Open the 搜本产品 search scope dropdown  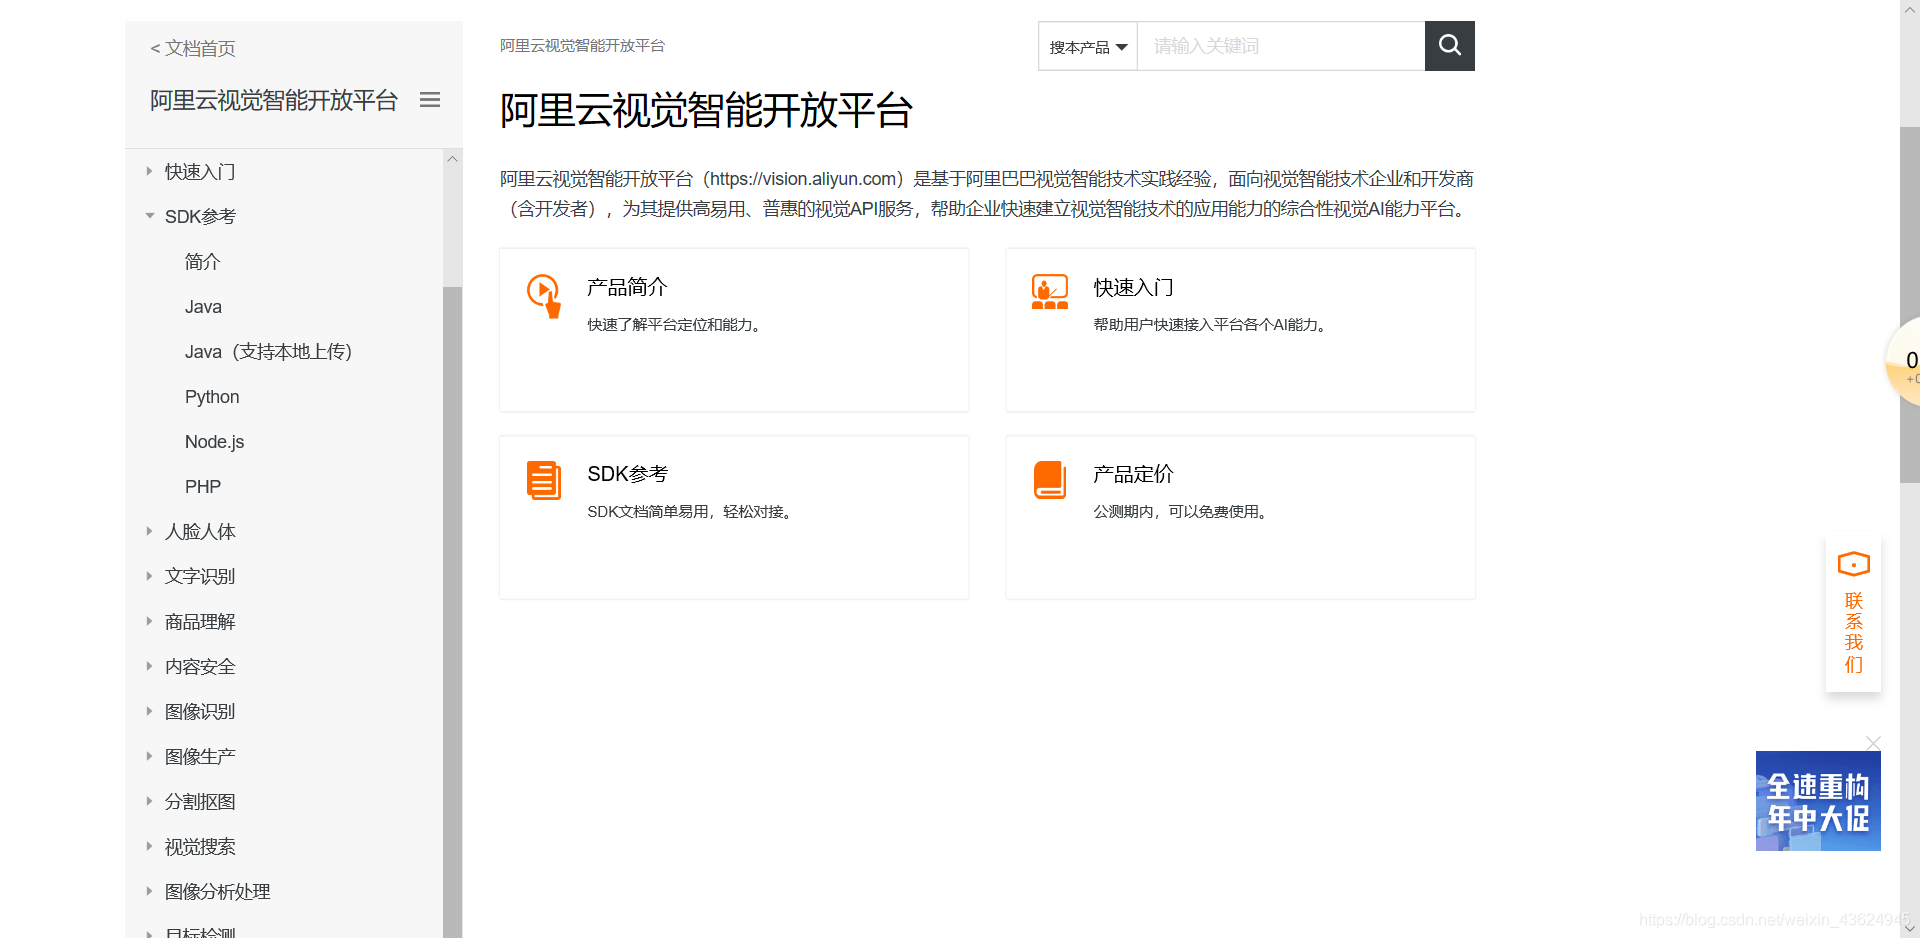tap(1088, 47)
